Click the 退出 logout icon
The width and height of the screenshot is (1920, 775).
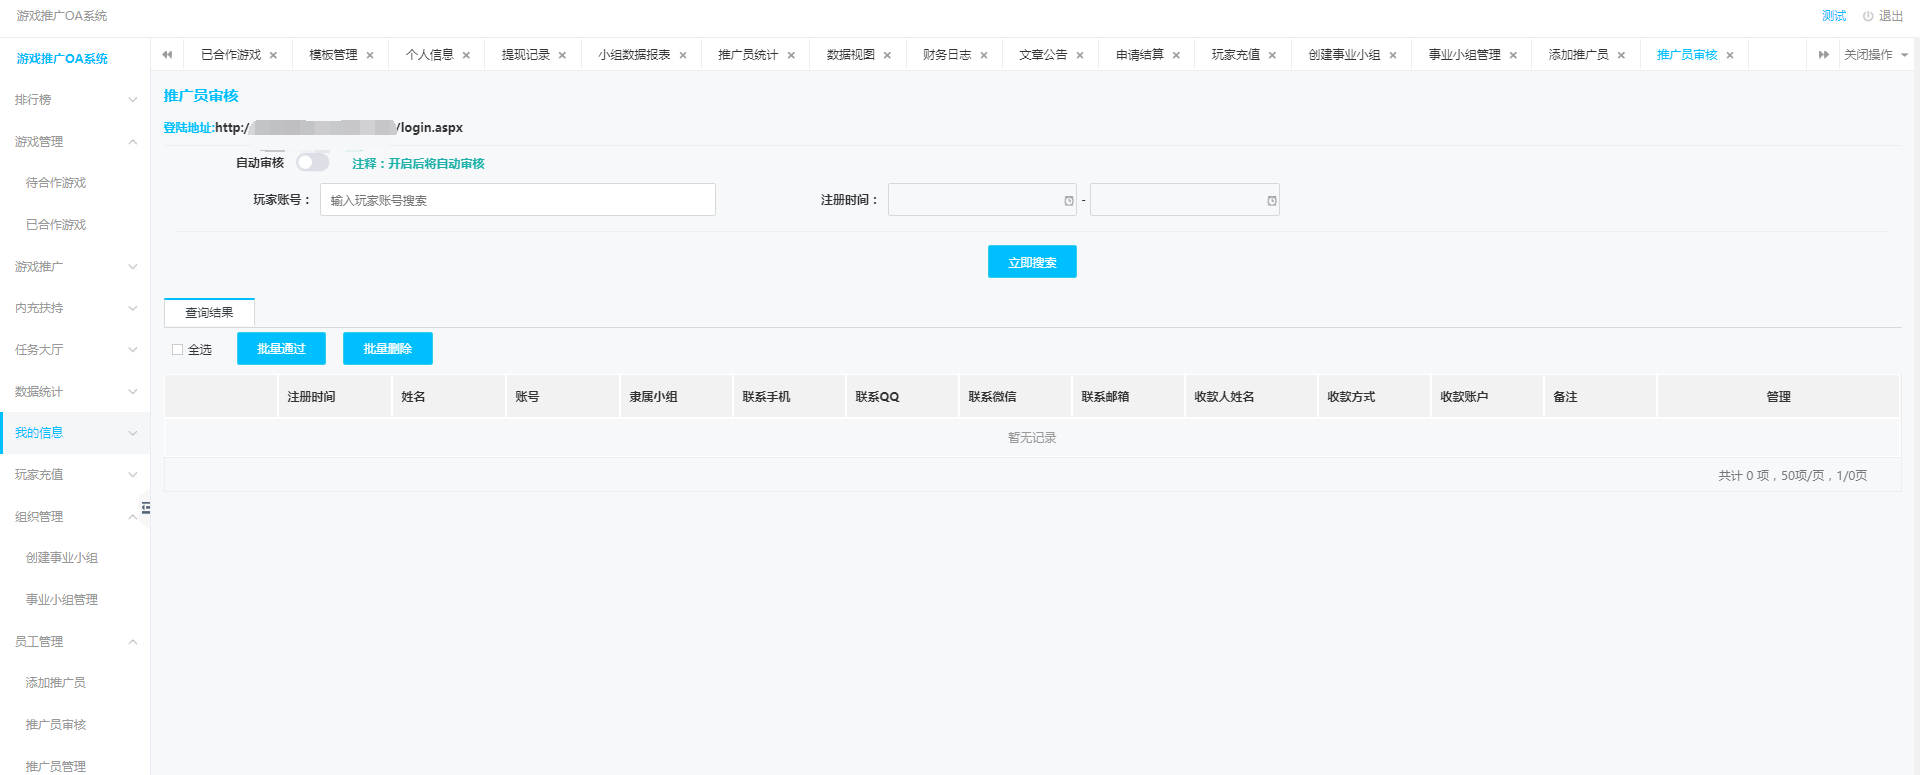(x=1867, y=16)
